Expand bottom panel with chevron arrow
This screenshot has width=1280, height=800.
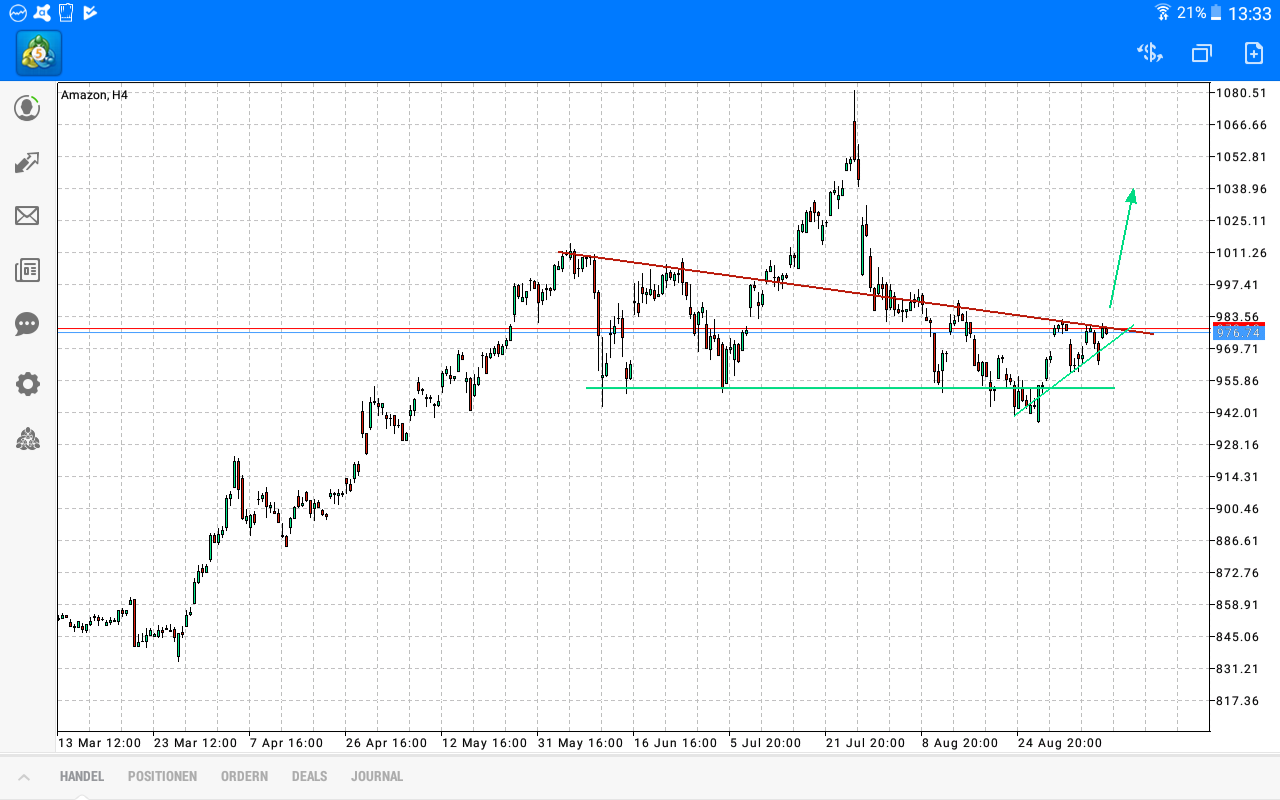point(24,777)
